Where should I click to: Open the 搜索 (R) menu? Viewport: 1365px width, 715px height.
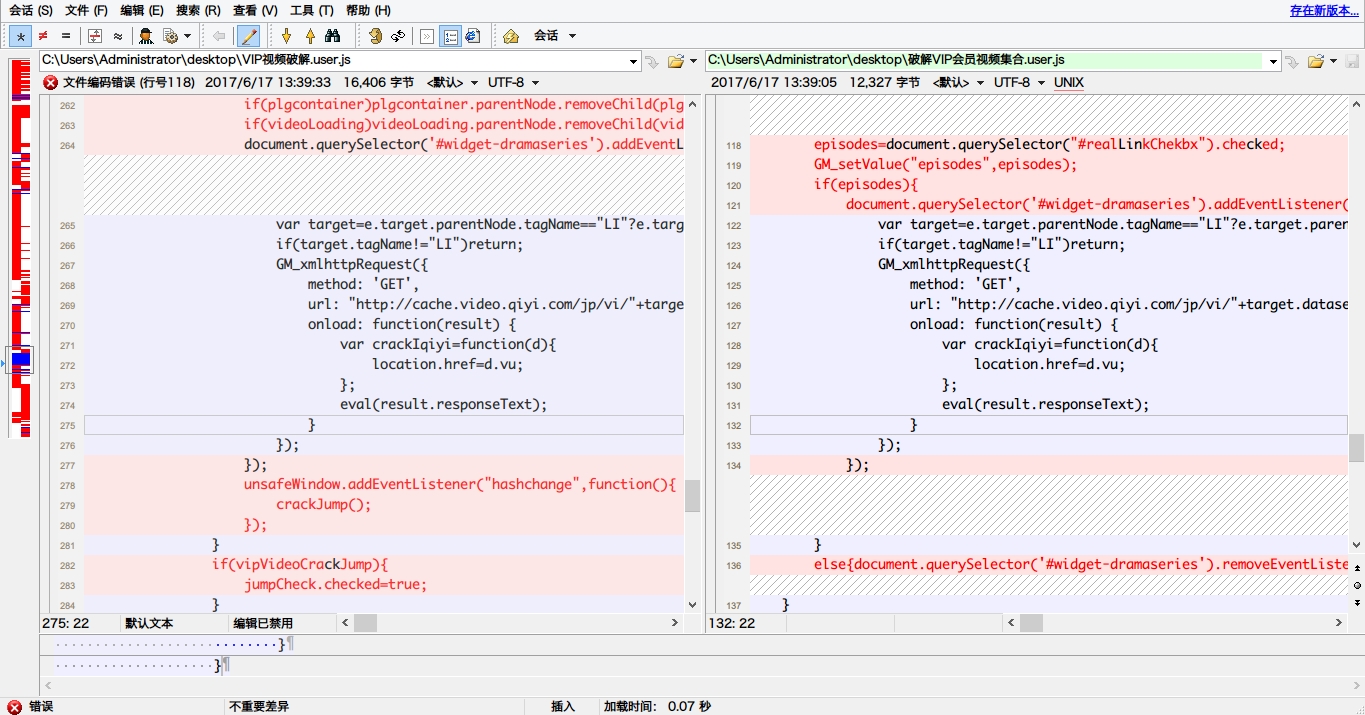click(x=198, y=10)
